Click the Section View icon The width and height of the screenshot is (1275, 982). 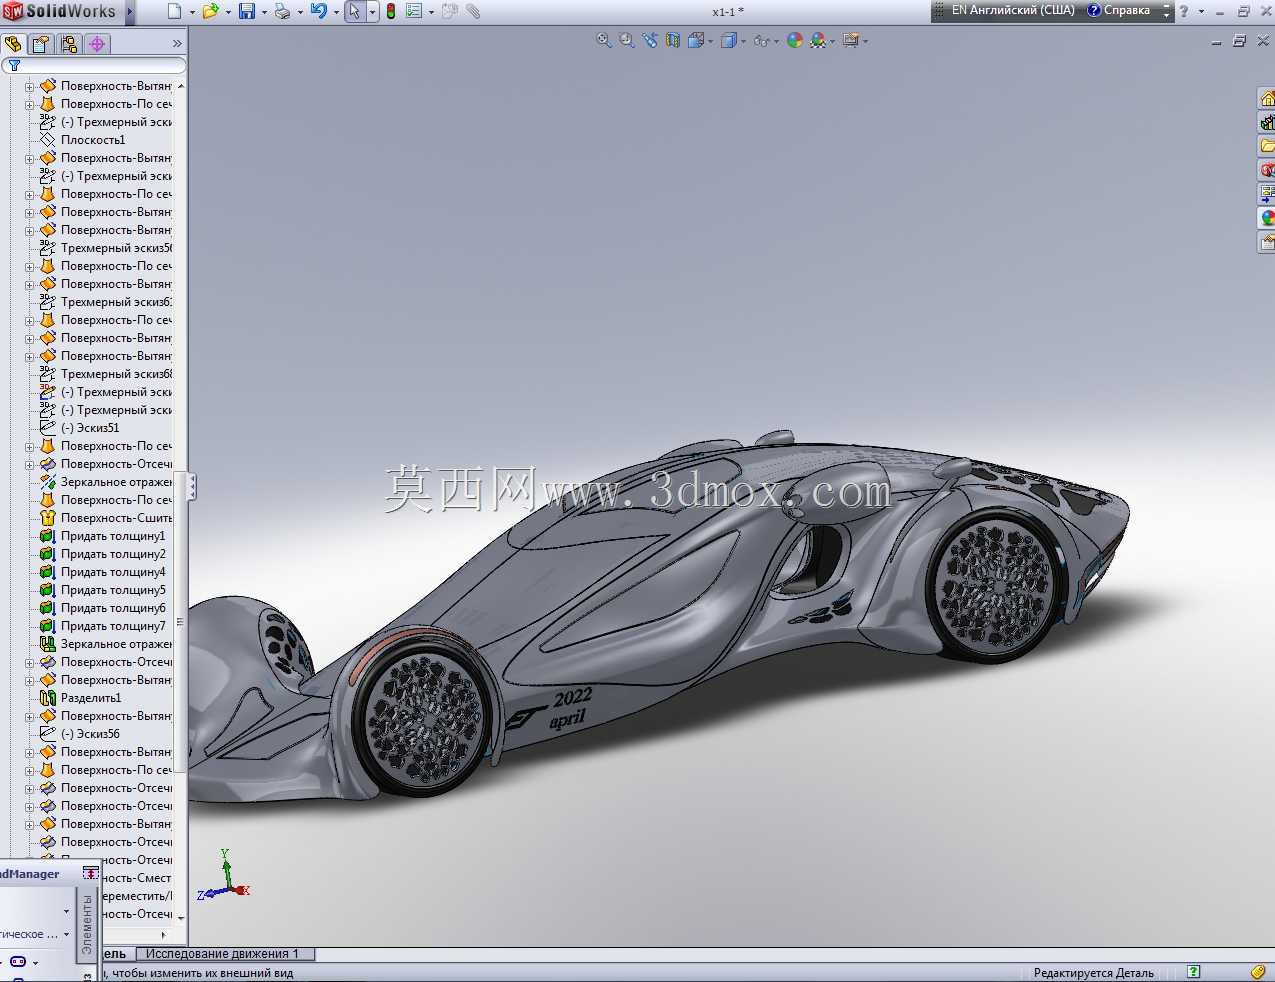(x=672, y=40)
